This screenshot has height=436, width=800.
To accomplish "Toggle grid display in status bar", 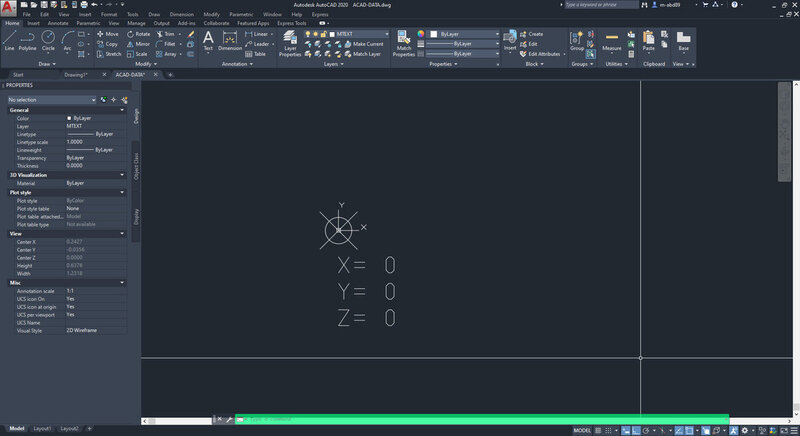I will 598,430.
